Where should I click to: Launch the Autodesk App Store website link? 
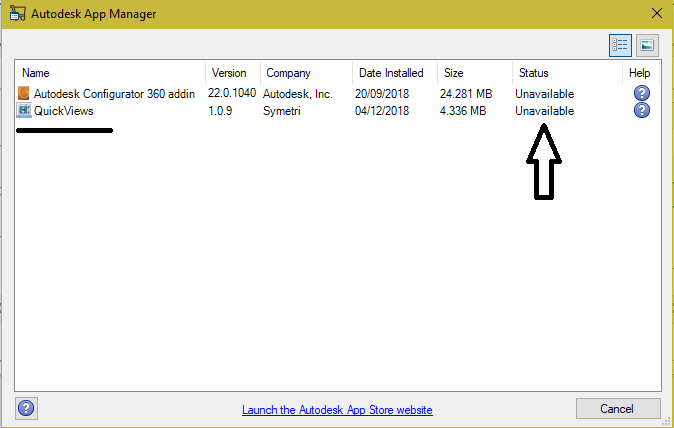tap(337, 410)
